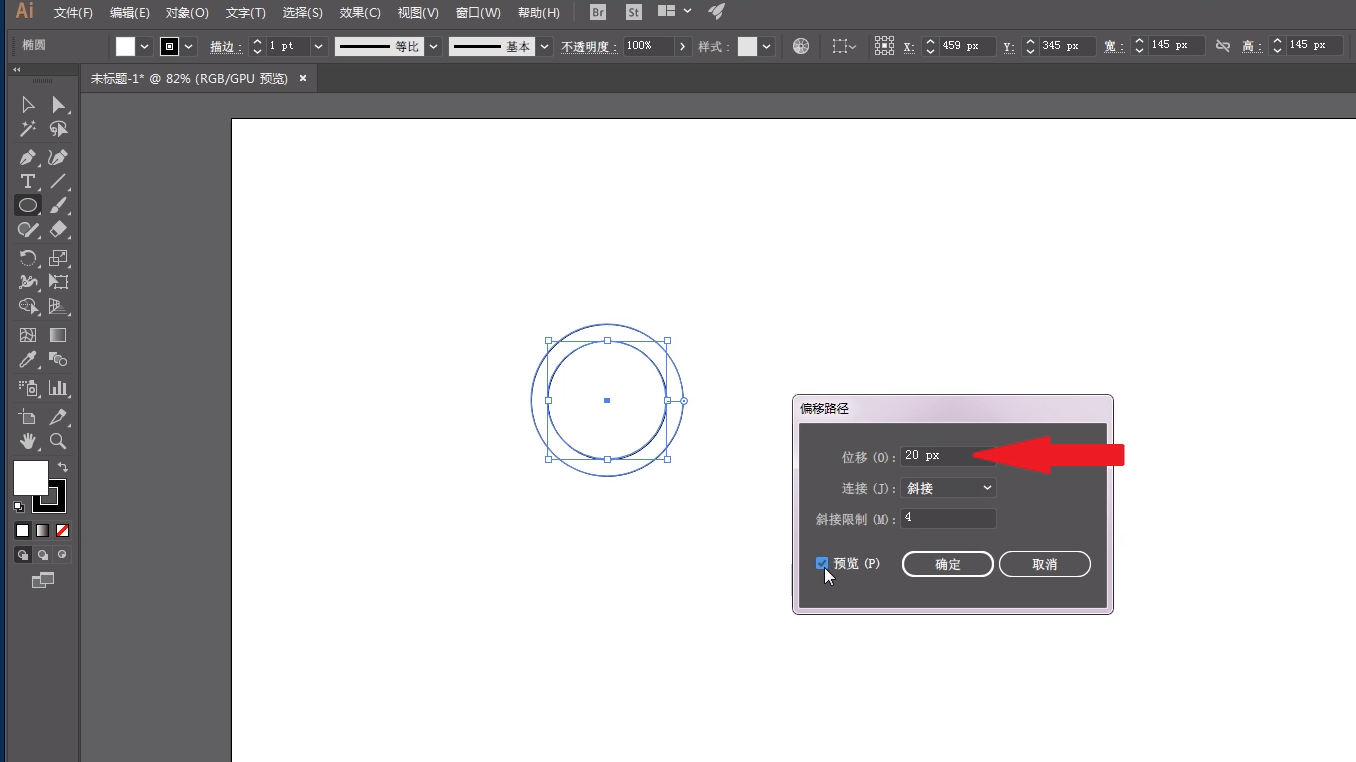This screenshot has width=1356, height=762.
Task: Enable Draw Behind mode
Action: point(43,555)
